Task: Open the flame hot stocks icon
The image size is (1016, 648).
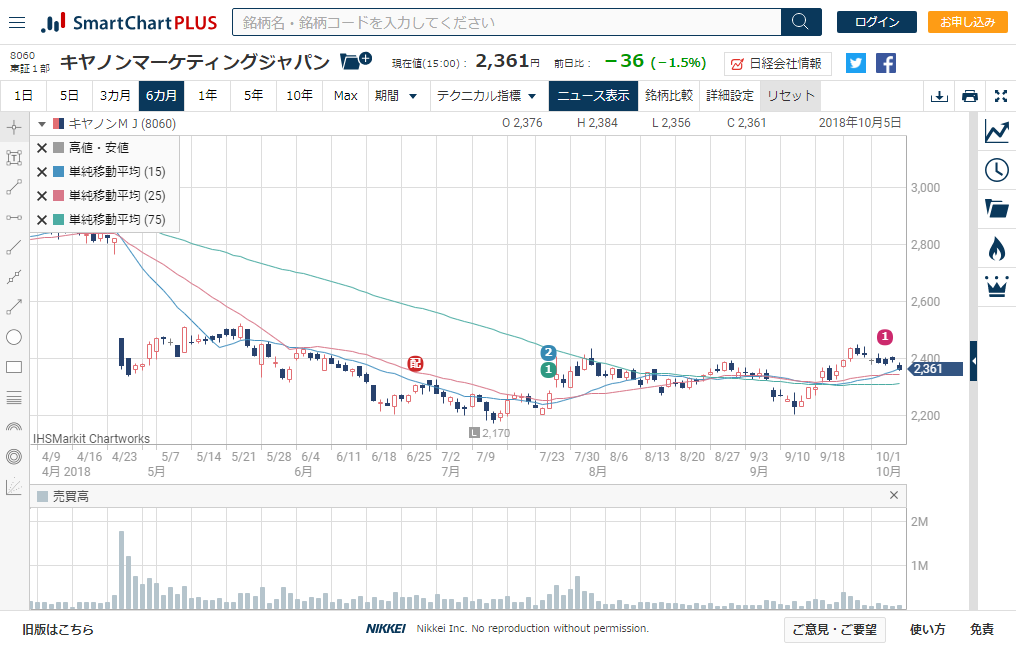Action: click(x=997, y=248)
